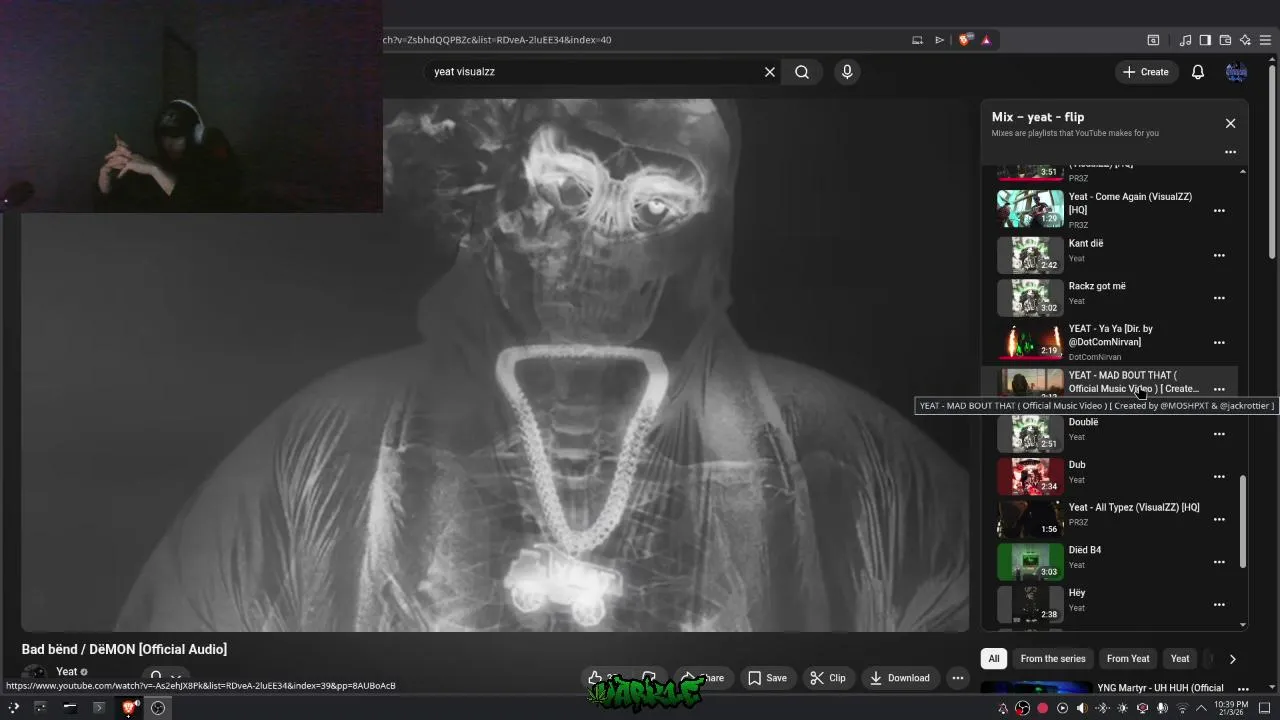1280x720 pixels.
Task: Click the YouTube search magnifier button
Action: [x=802, y=72]
